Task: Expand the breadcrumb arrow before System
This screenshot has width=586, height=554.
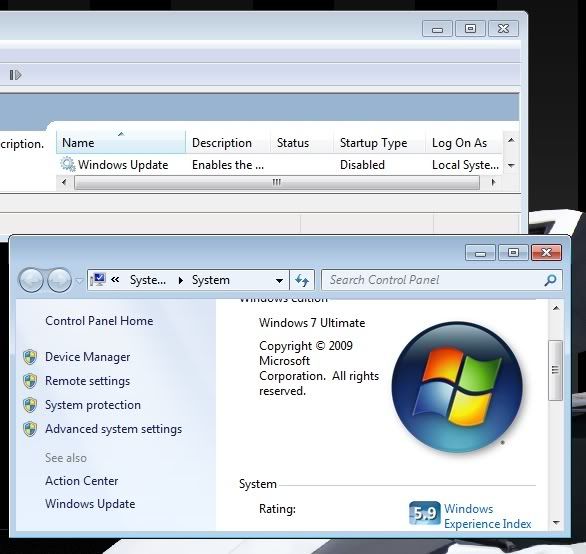Action: tap(181, 280)
